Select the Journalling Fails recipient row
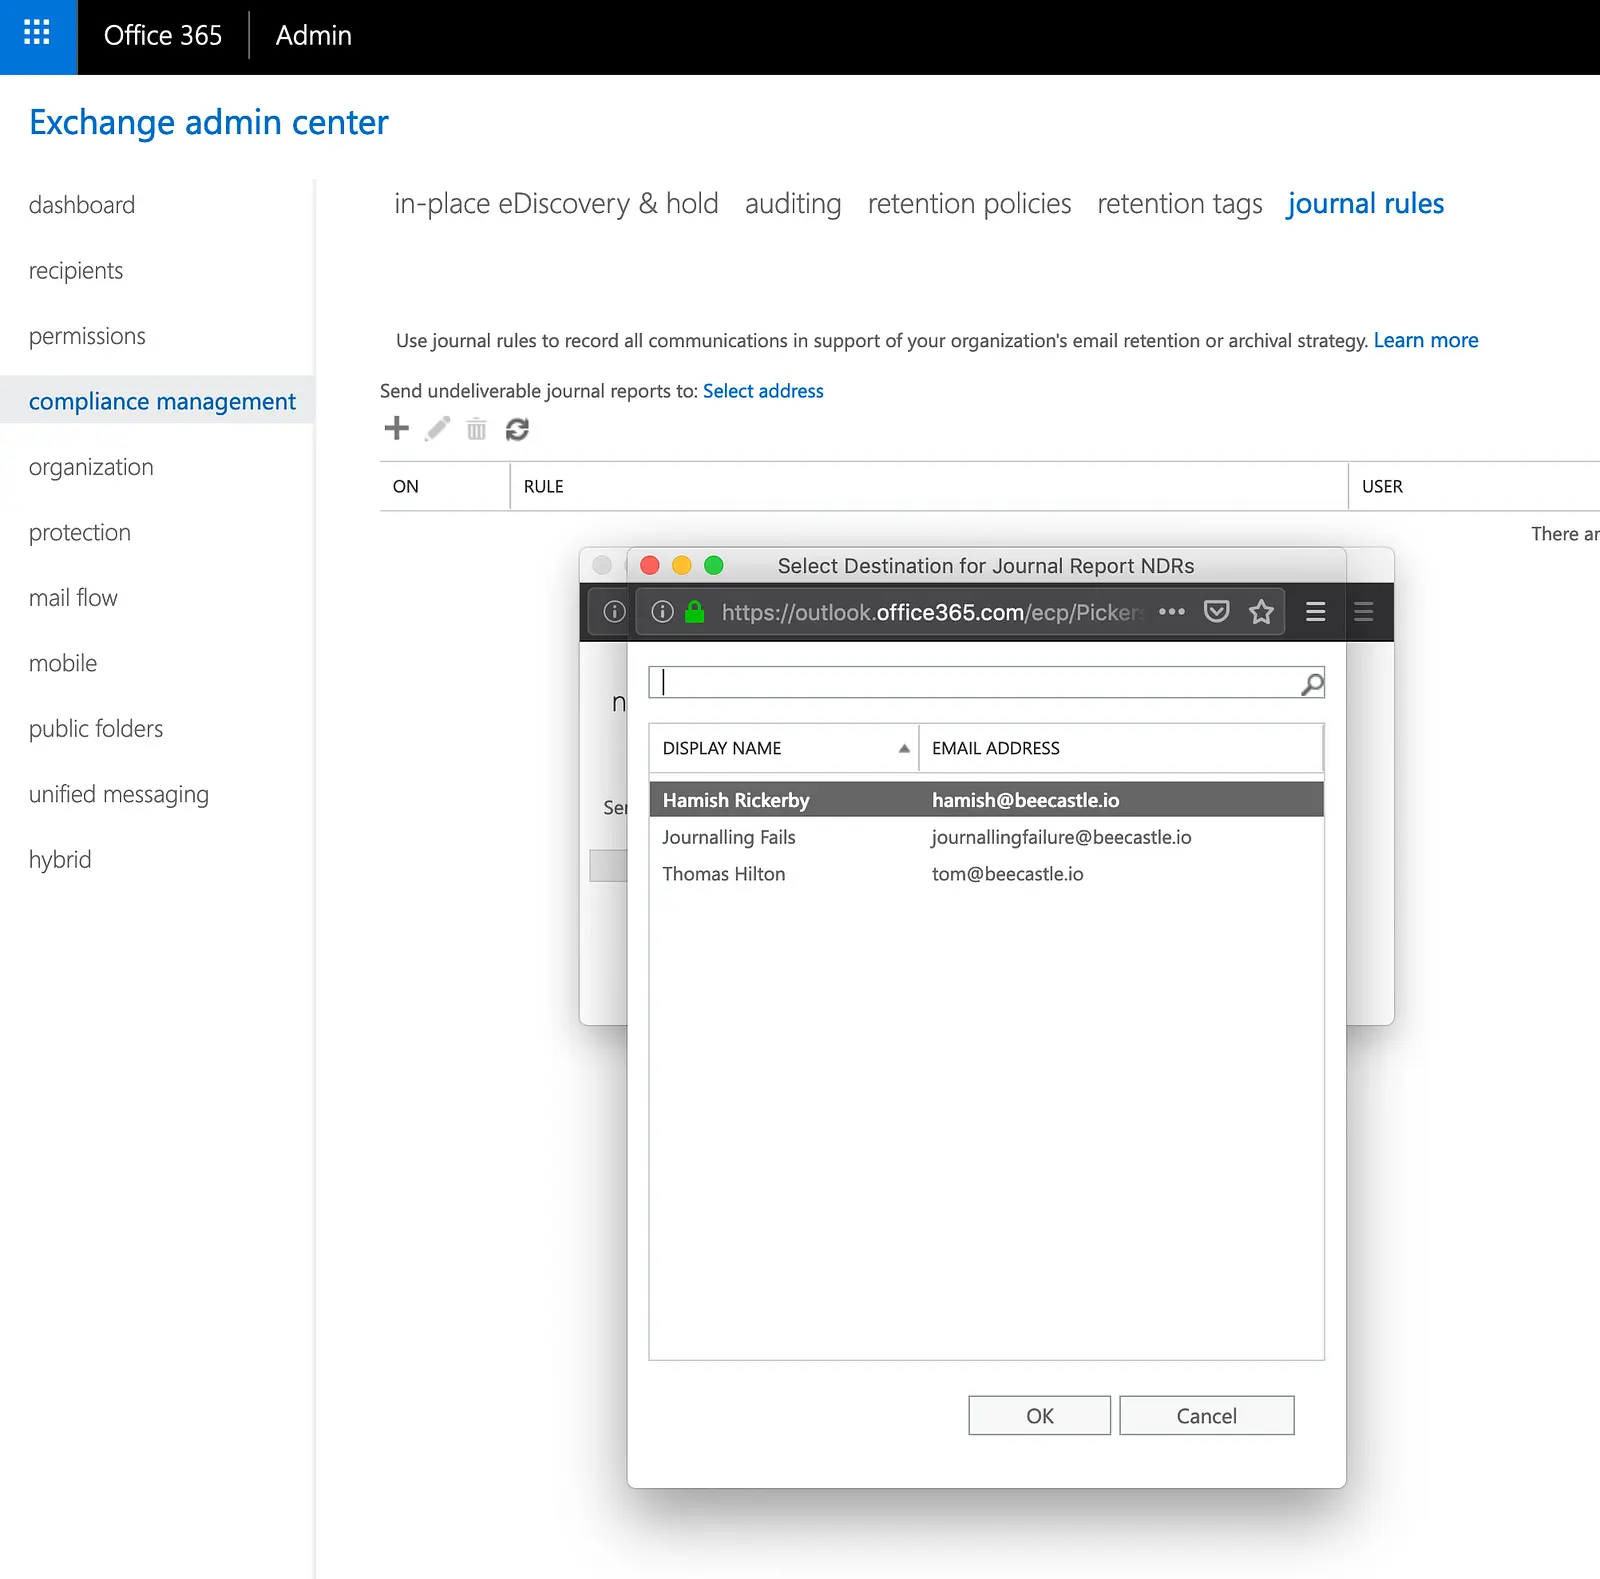Screen dimensions: 1600x1579 click(986, 837)
